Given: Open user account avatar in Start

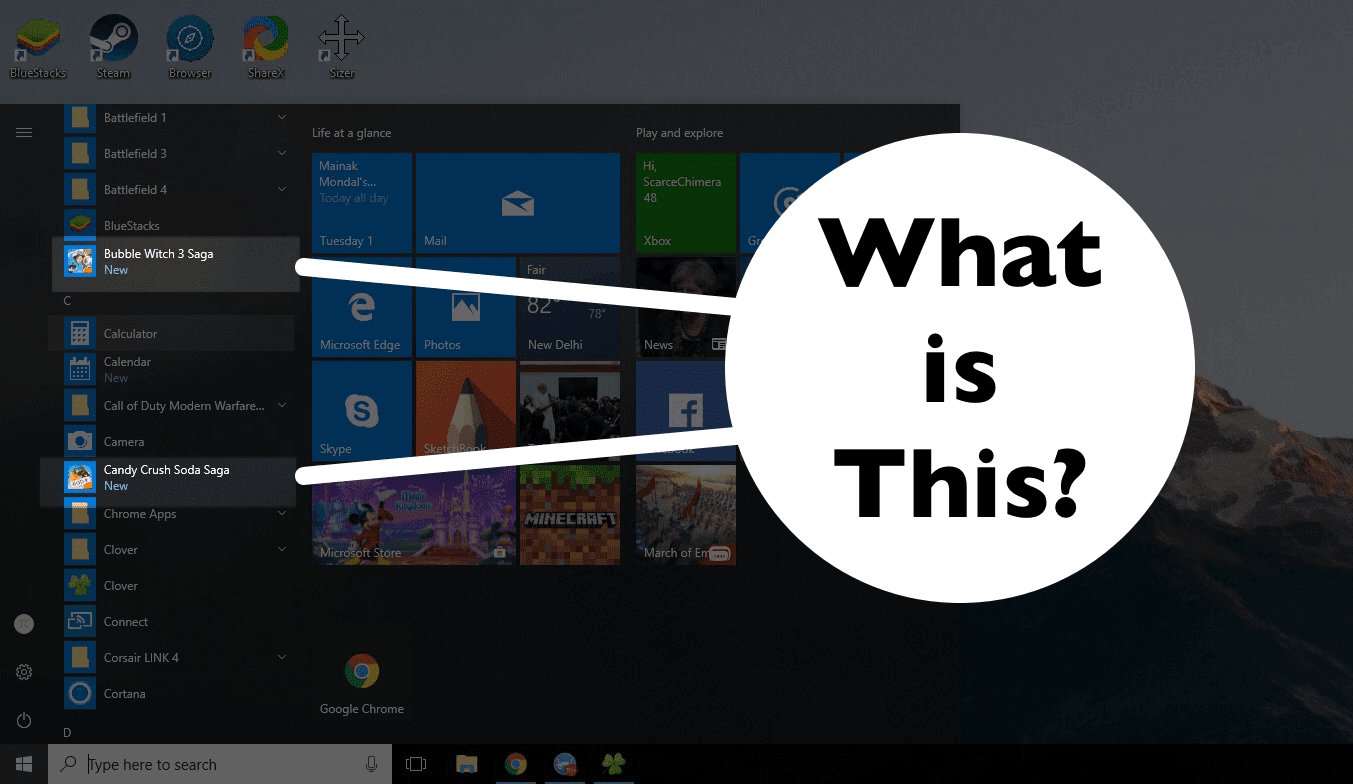Looking at the screenshot, I should (x=24, y=624).
